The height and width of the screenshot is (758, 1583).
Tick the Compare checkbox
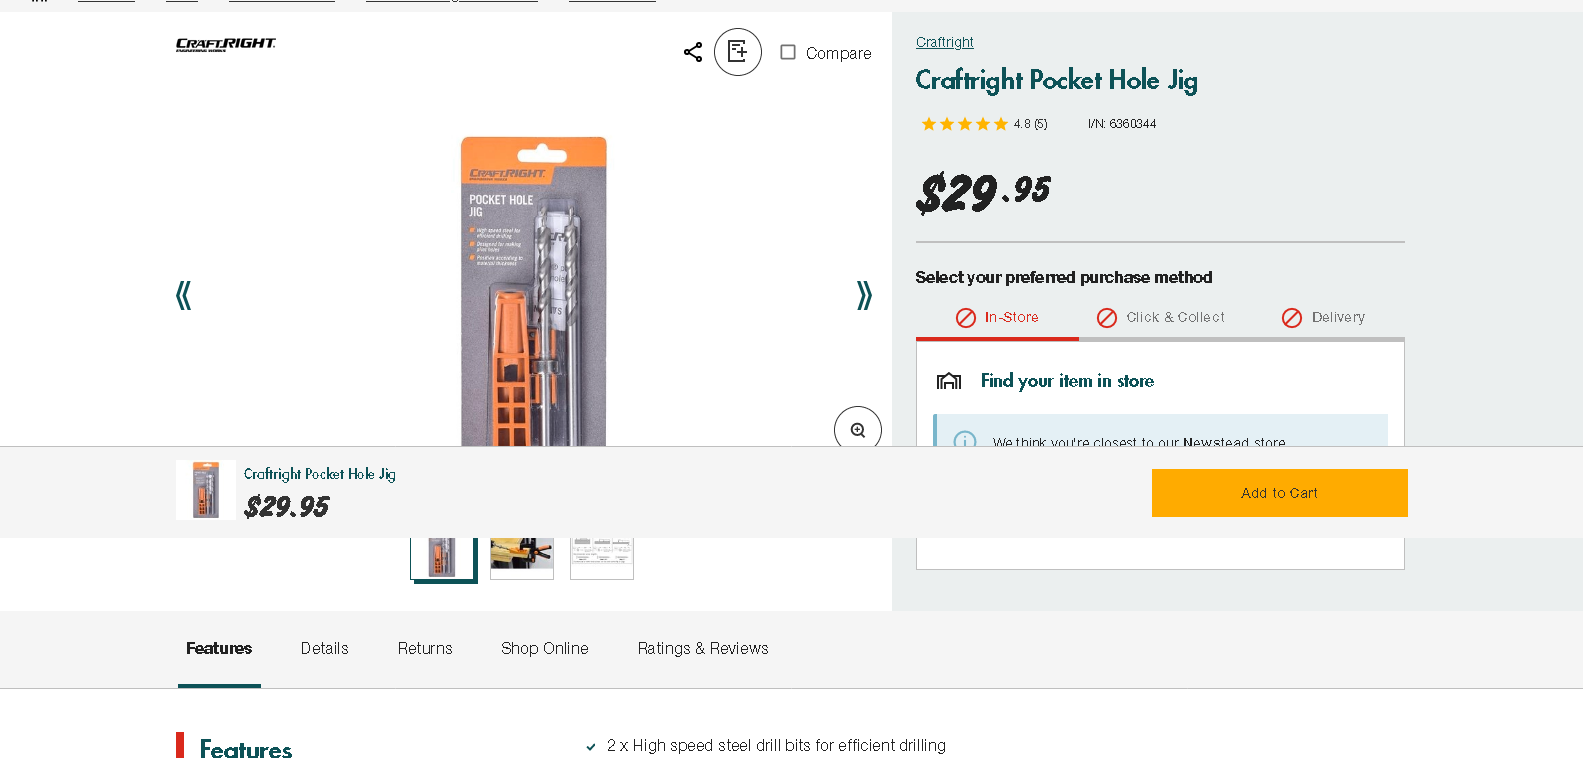coord(788,52)
